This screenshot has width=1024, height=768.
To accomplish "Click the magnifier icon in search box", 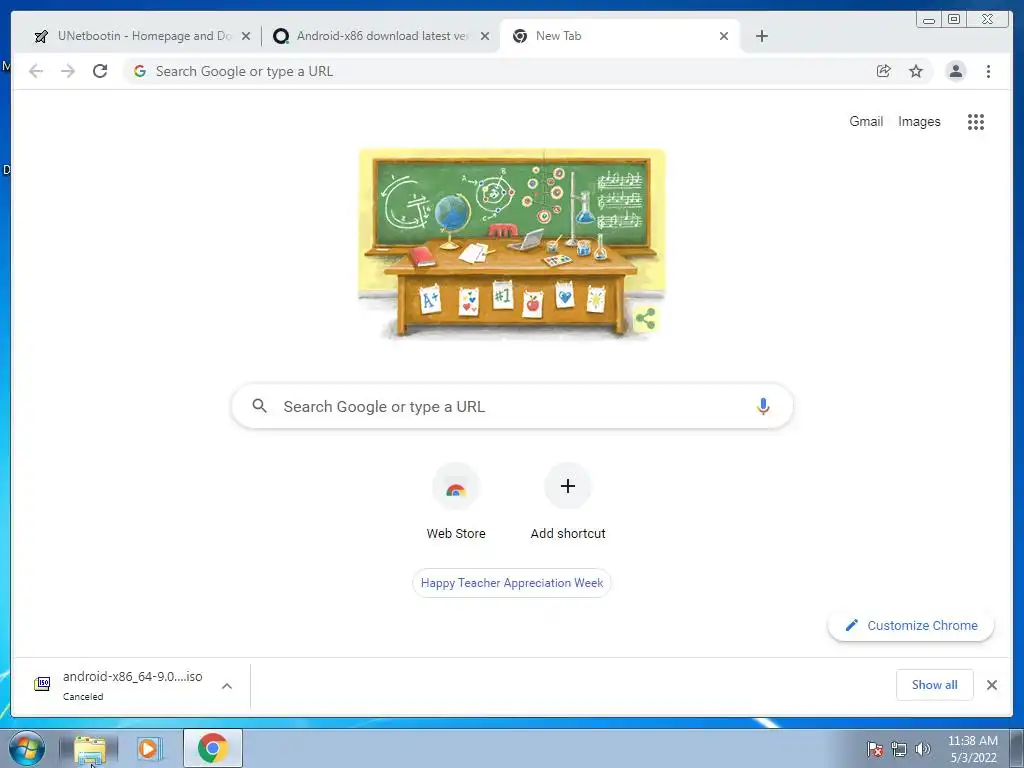I will pyautogui.click(x=259, y=406).
